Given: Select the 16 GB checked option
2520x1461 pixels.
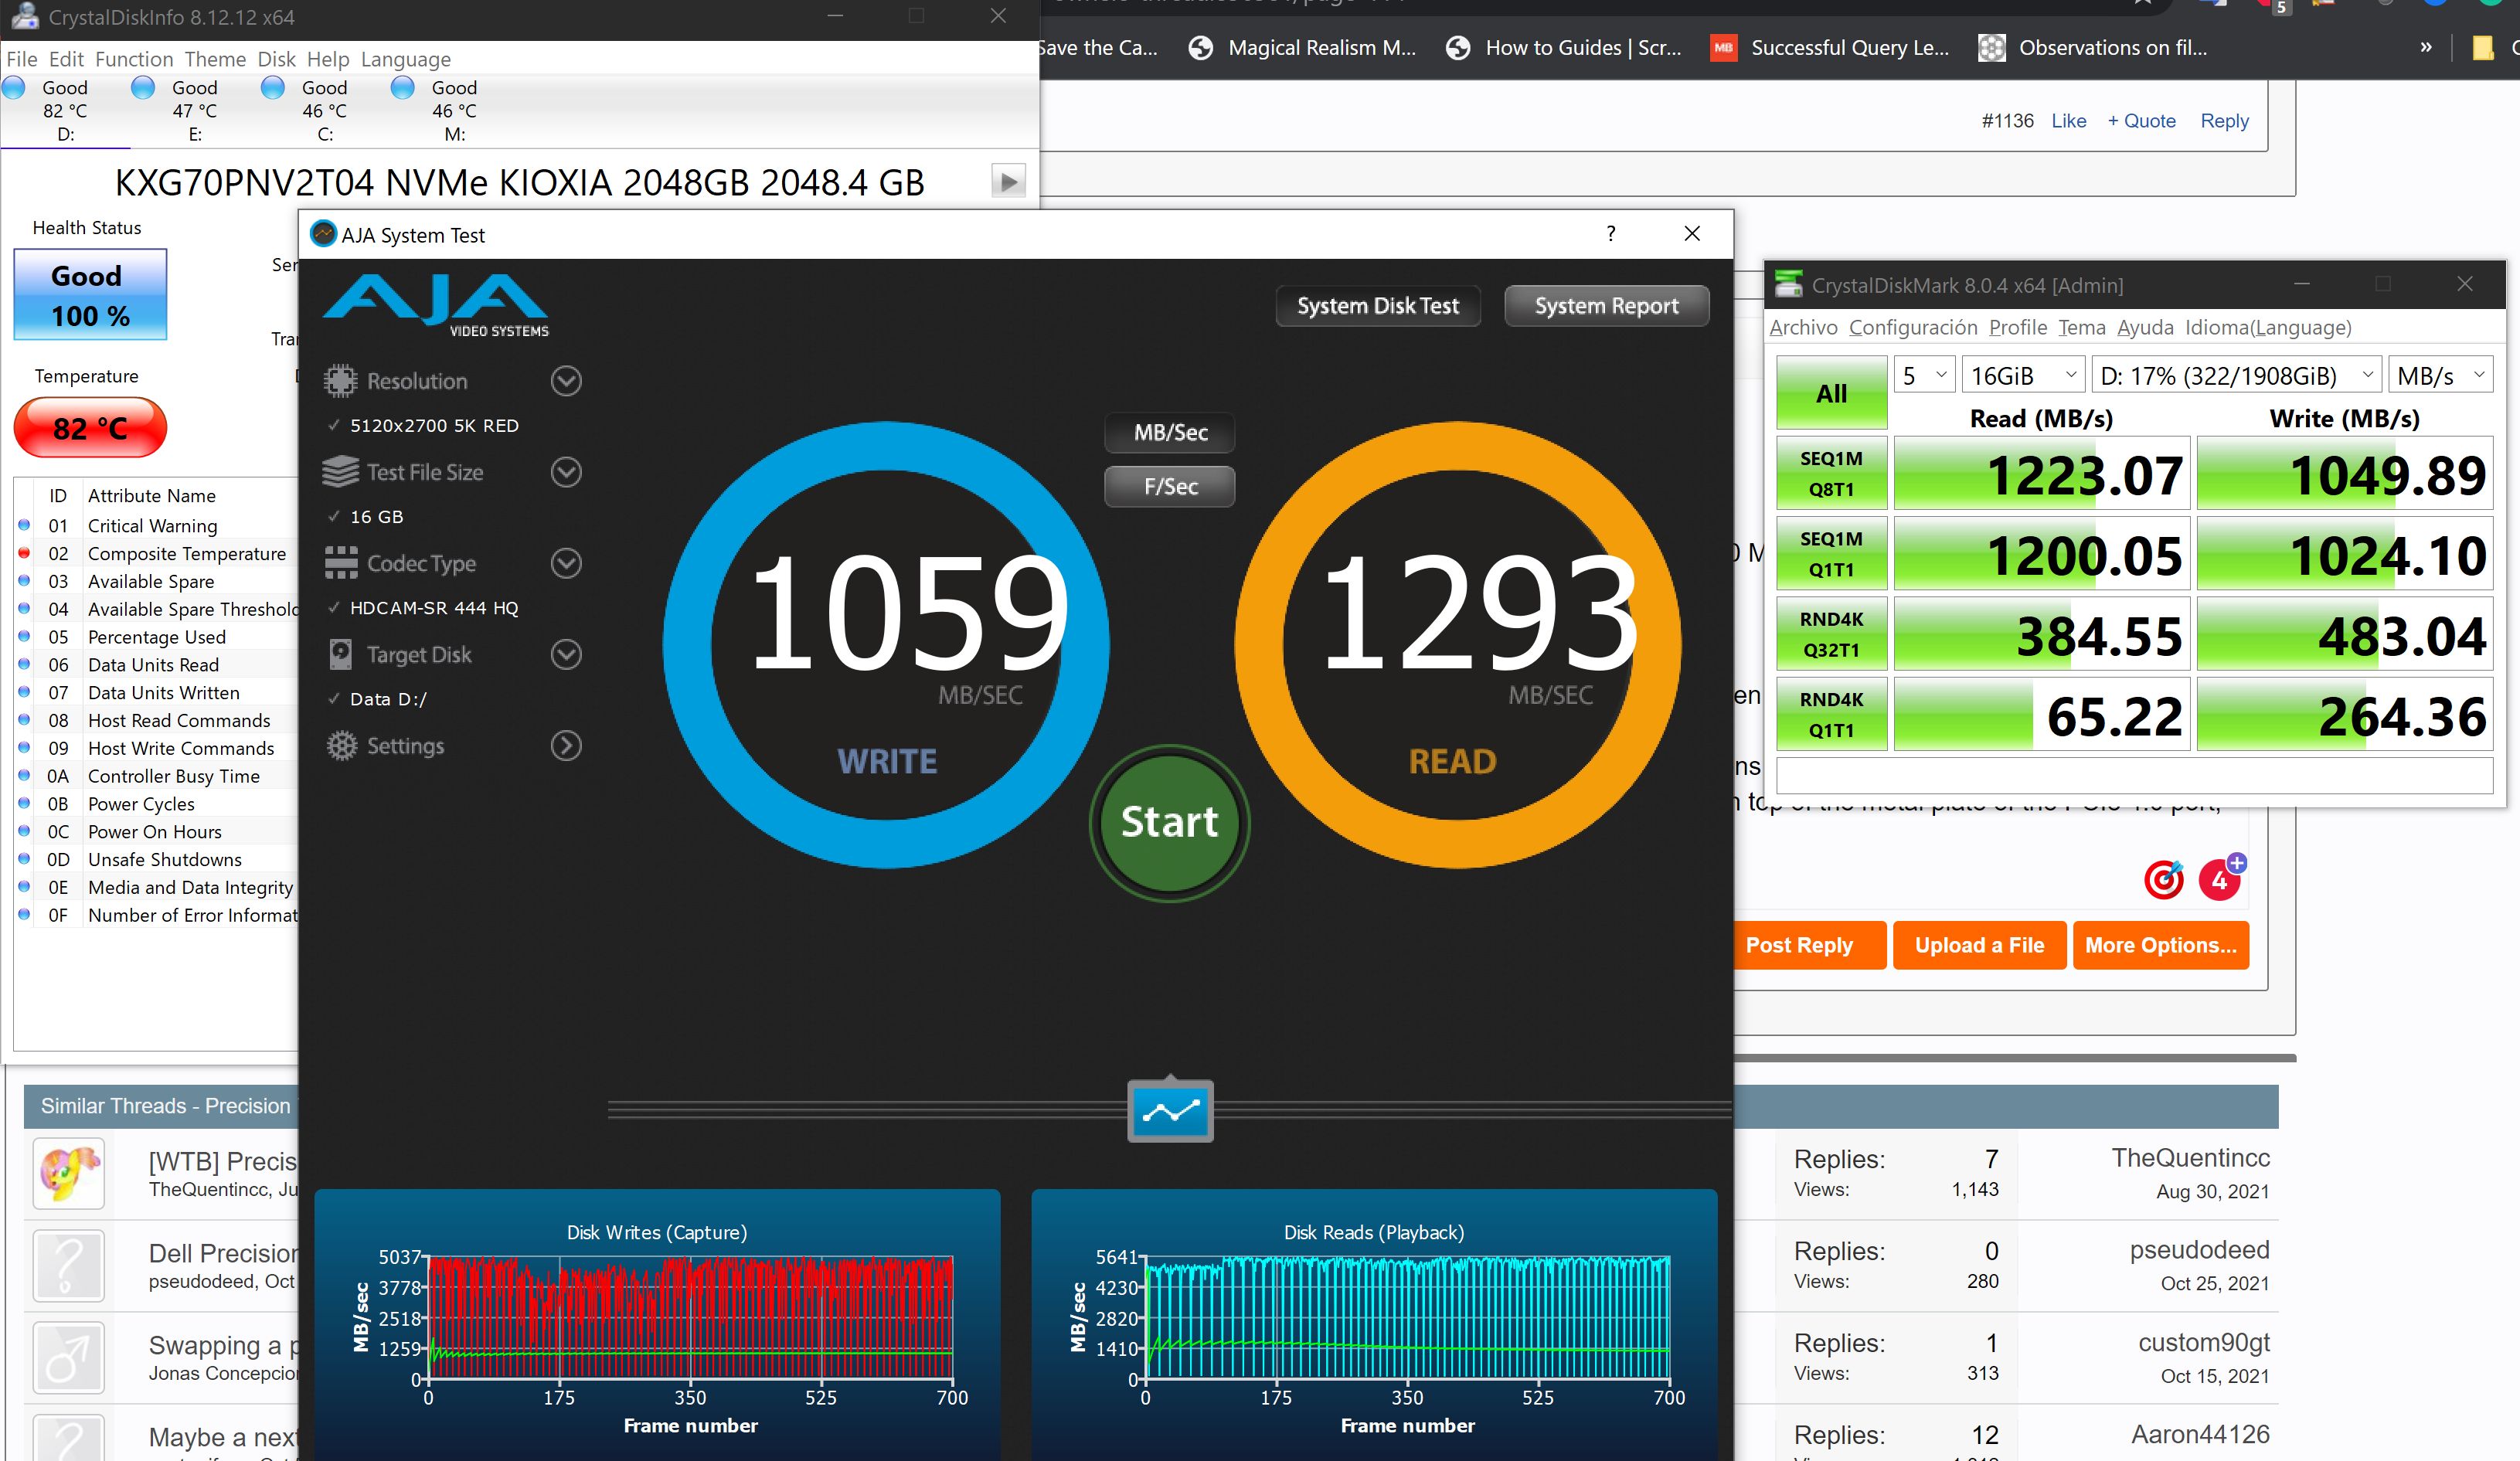Looking at the screenshot, I should coord(366,517).
